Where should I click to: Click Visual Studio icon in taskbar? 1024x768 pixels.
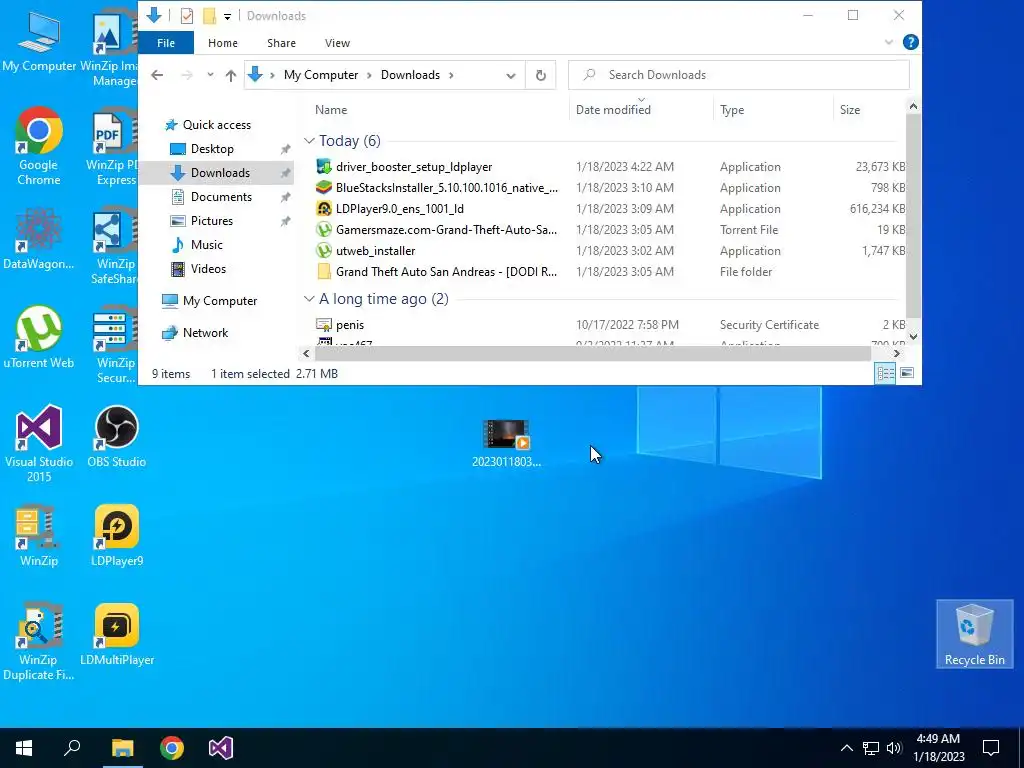[221, 748]
